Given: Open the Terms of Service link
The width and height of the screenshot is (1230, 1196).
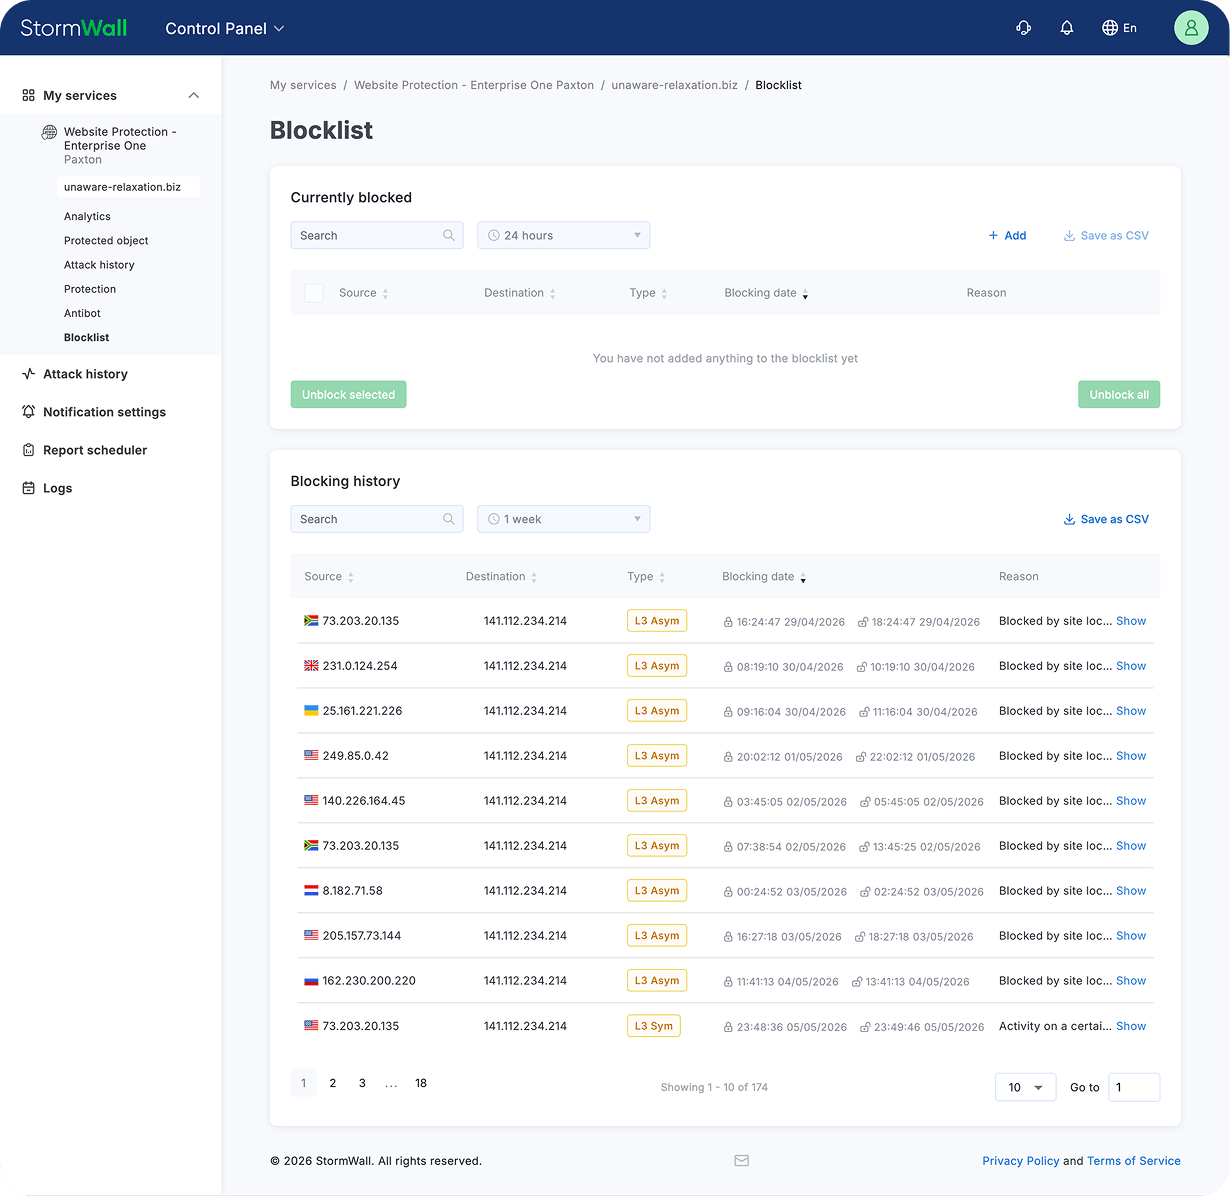Looking at the screenshot, I should tap(1134, 1161).
